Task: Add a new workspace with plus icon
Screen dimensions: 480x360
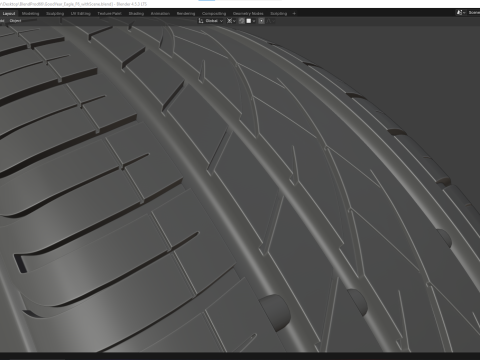Action: 294,14
